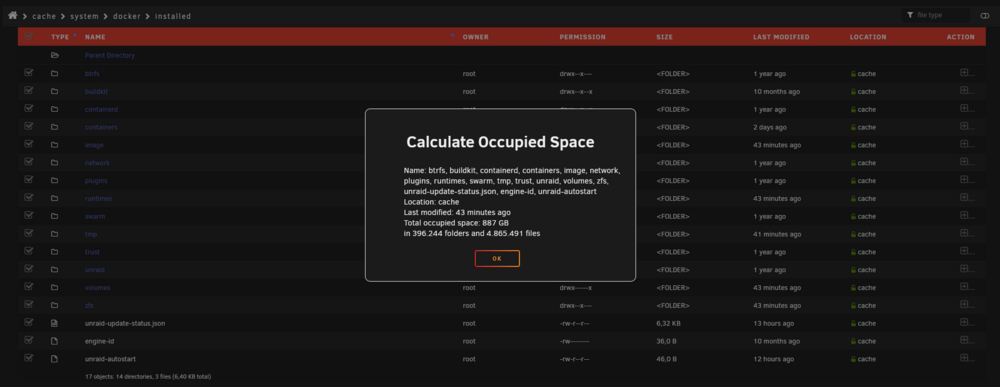Sort by the Name column header
This screenshot has width=1000, height=387.
pos(95,37)
